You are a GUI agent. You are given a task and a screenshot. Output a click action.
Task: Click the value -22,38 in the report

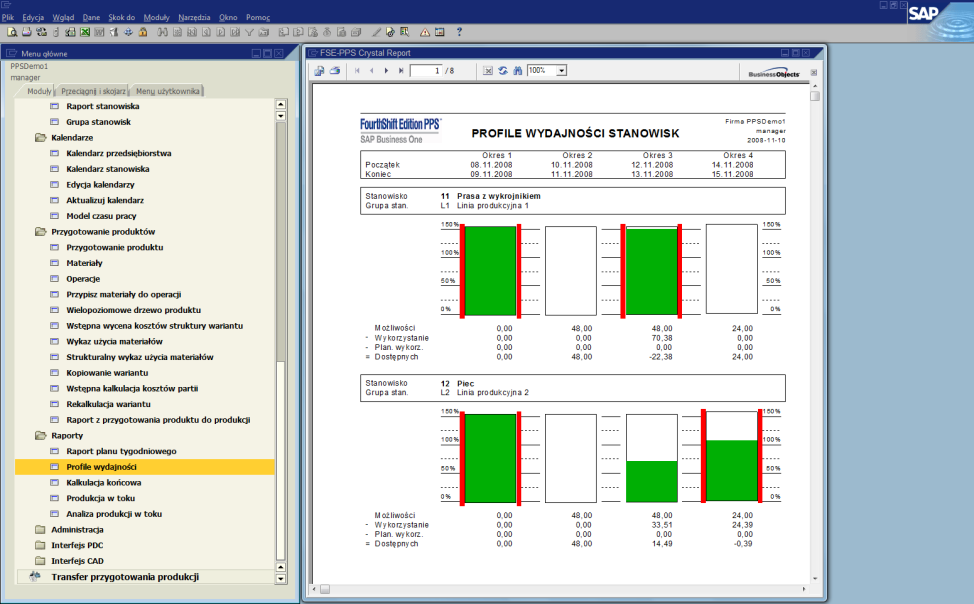[661, 357]
